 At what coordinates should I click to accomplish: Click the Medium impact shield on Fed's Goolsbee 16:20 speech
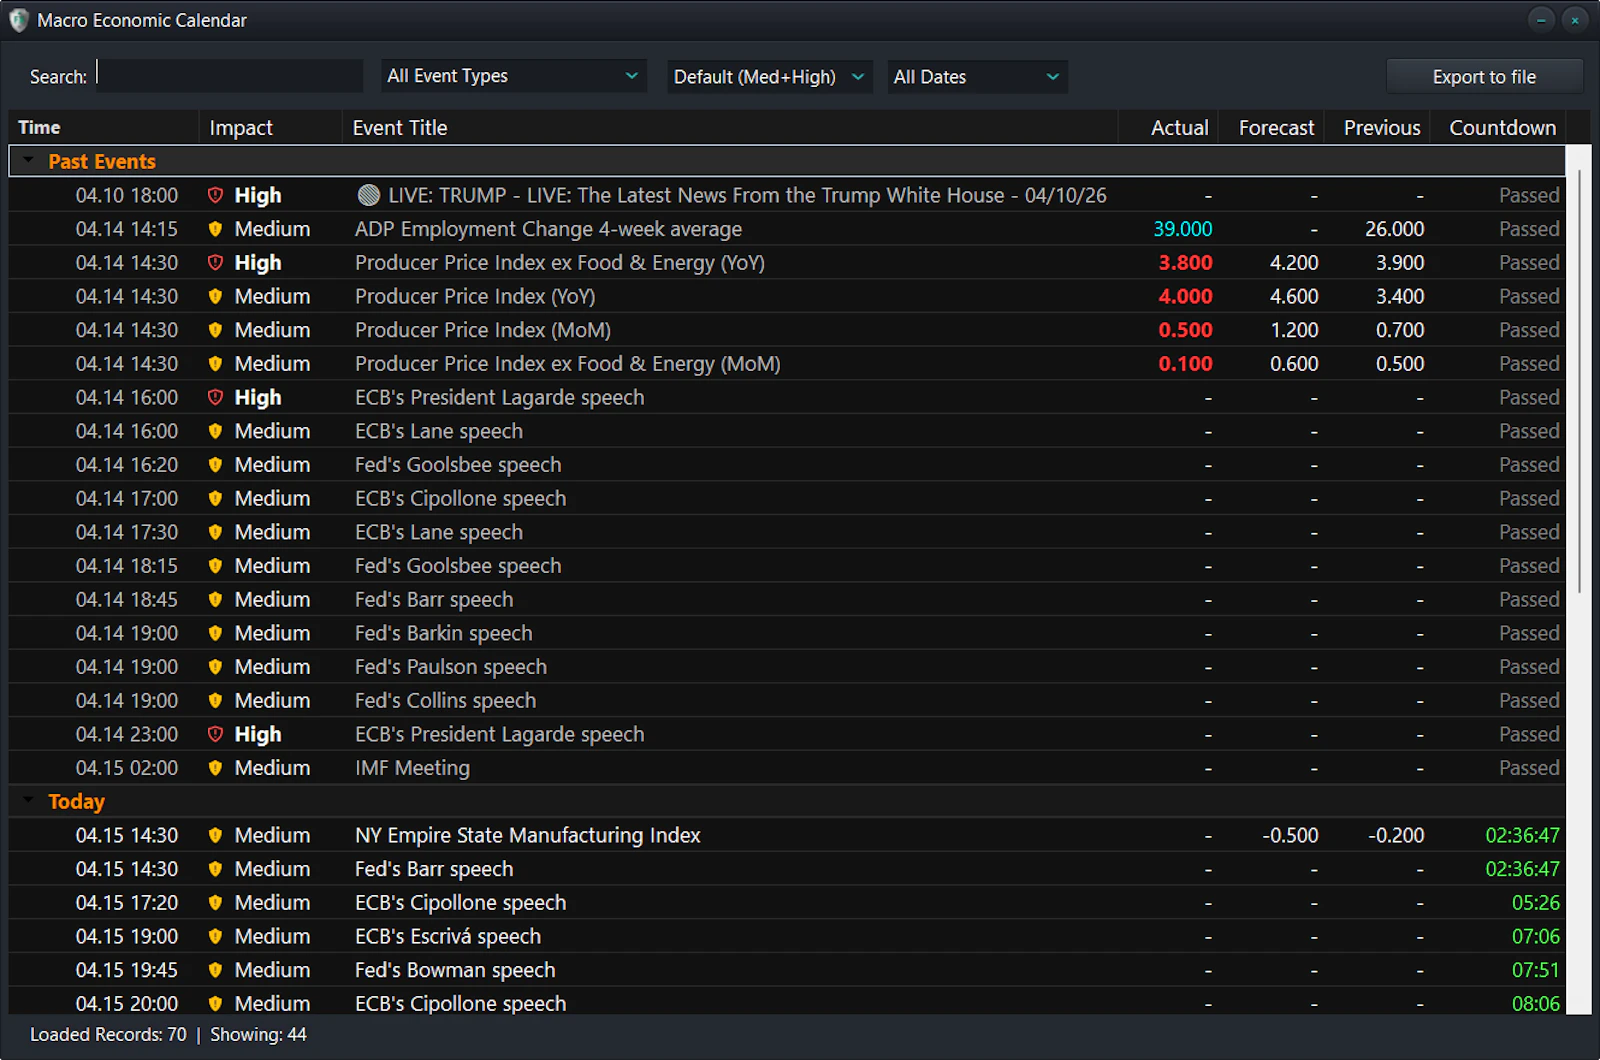coord(215,464)
